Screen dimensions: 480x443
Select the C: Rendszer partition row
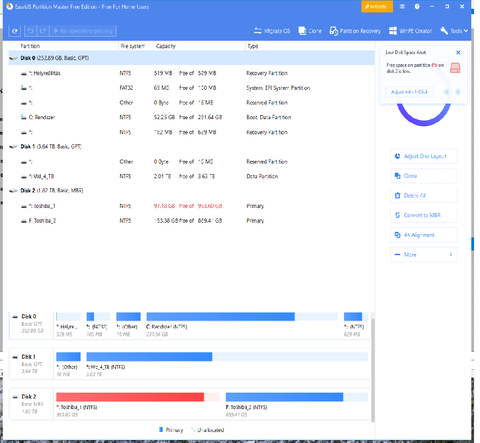coord(192,117)
